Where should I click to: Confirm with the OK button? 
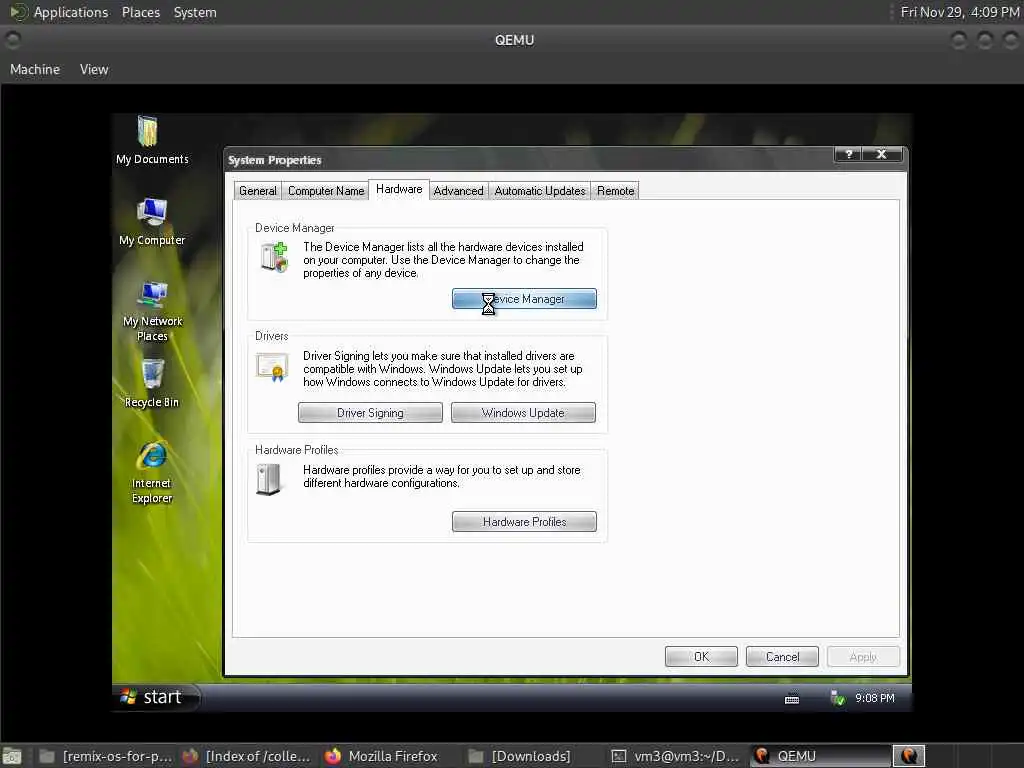(x=701, y=657)
